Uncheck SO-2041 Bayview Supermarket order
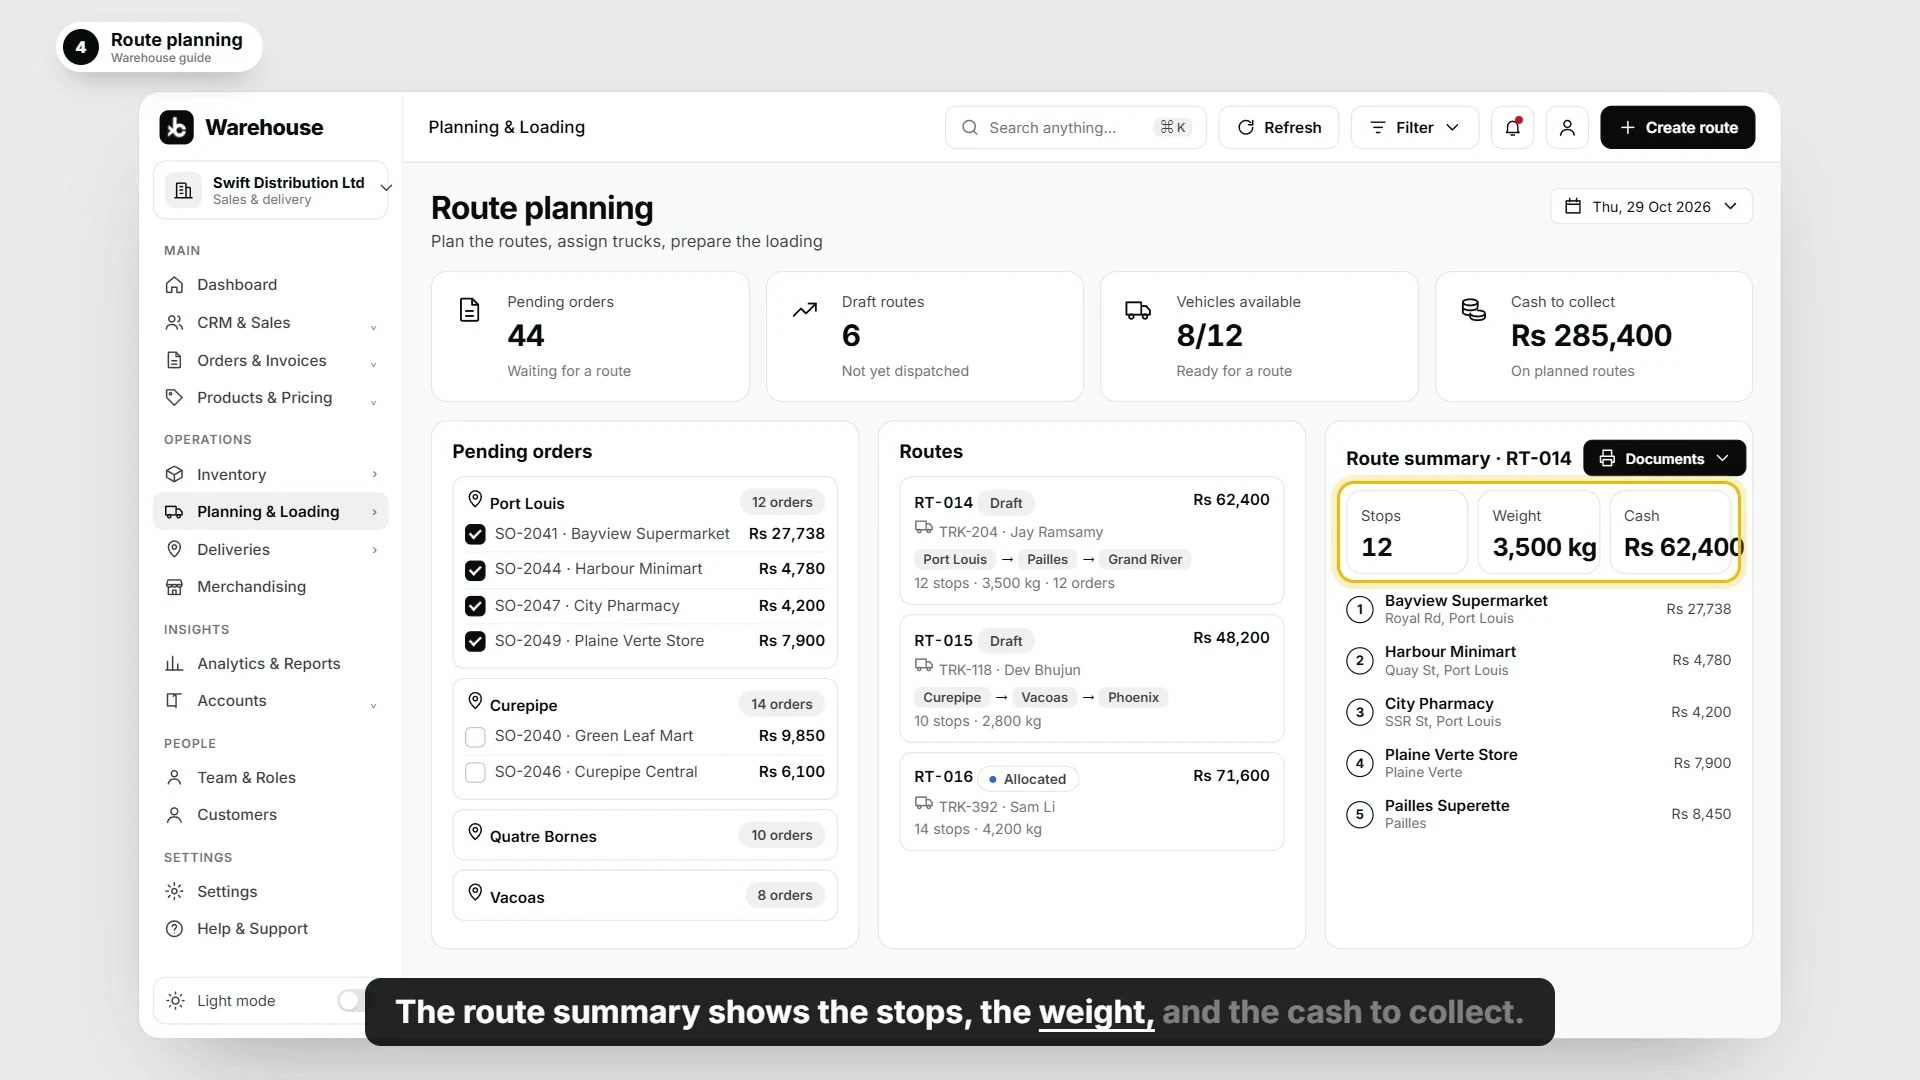1920x1080 pixels. point(475,535)
